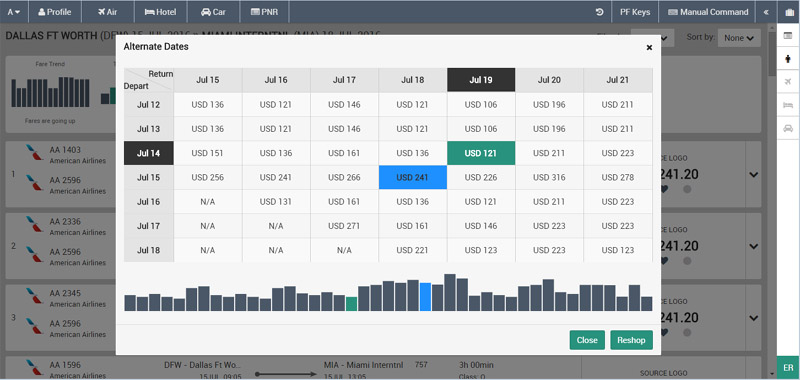The width and height of the screenshot is (800, 380).
Task: Select USD 221 fare in Jul 18 row
Action: [x=412, y=250]
